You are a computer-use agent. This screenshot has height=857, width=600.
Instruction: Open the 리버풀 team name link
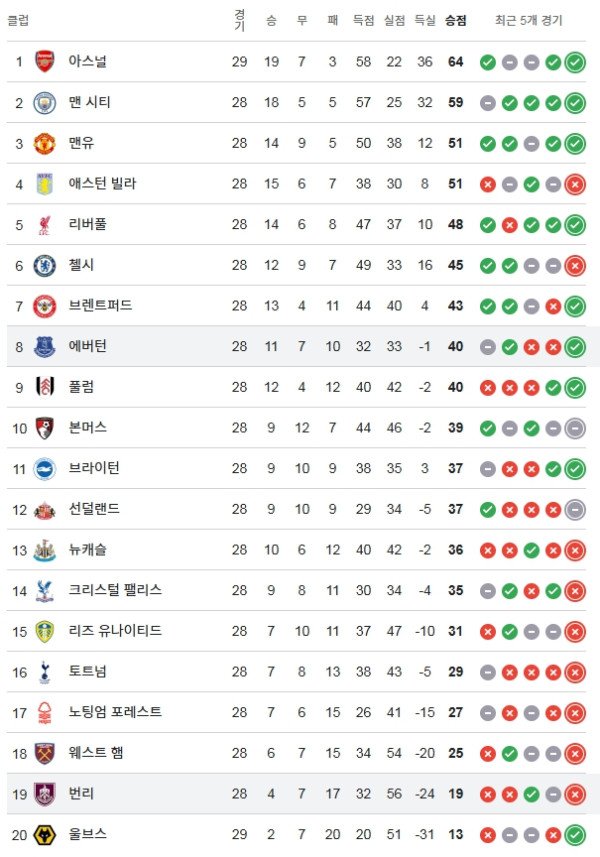90,222
